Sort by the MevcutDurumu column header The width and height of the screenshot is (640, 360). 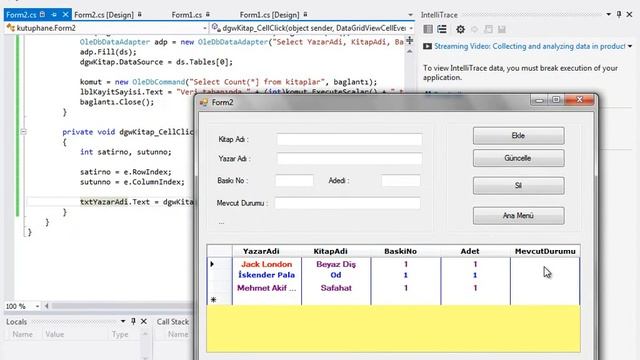(x=545, y=251)
